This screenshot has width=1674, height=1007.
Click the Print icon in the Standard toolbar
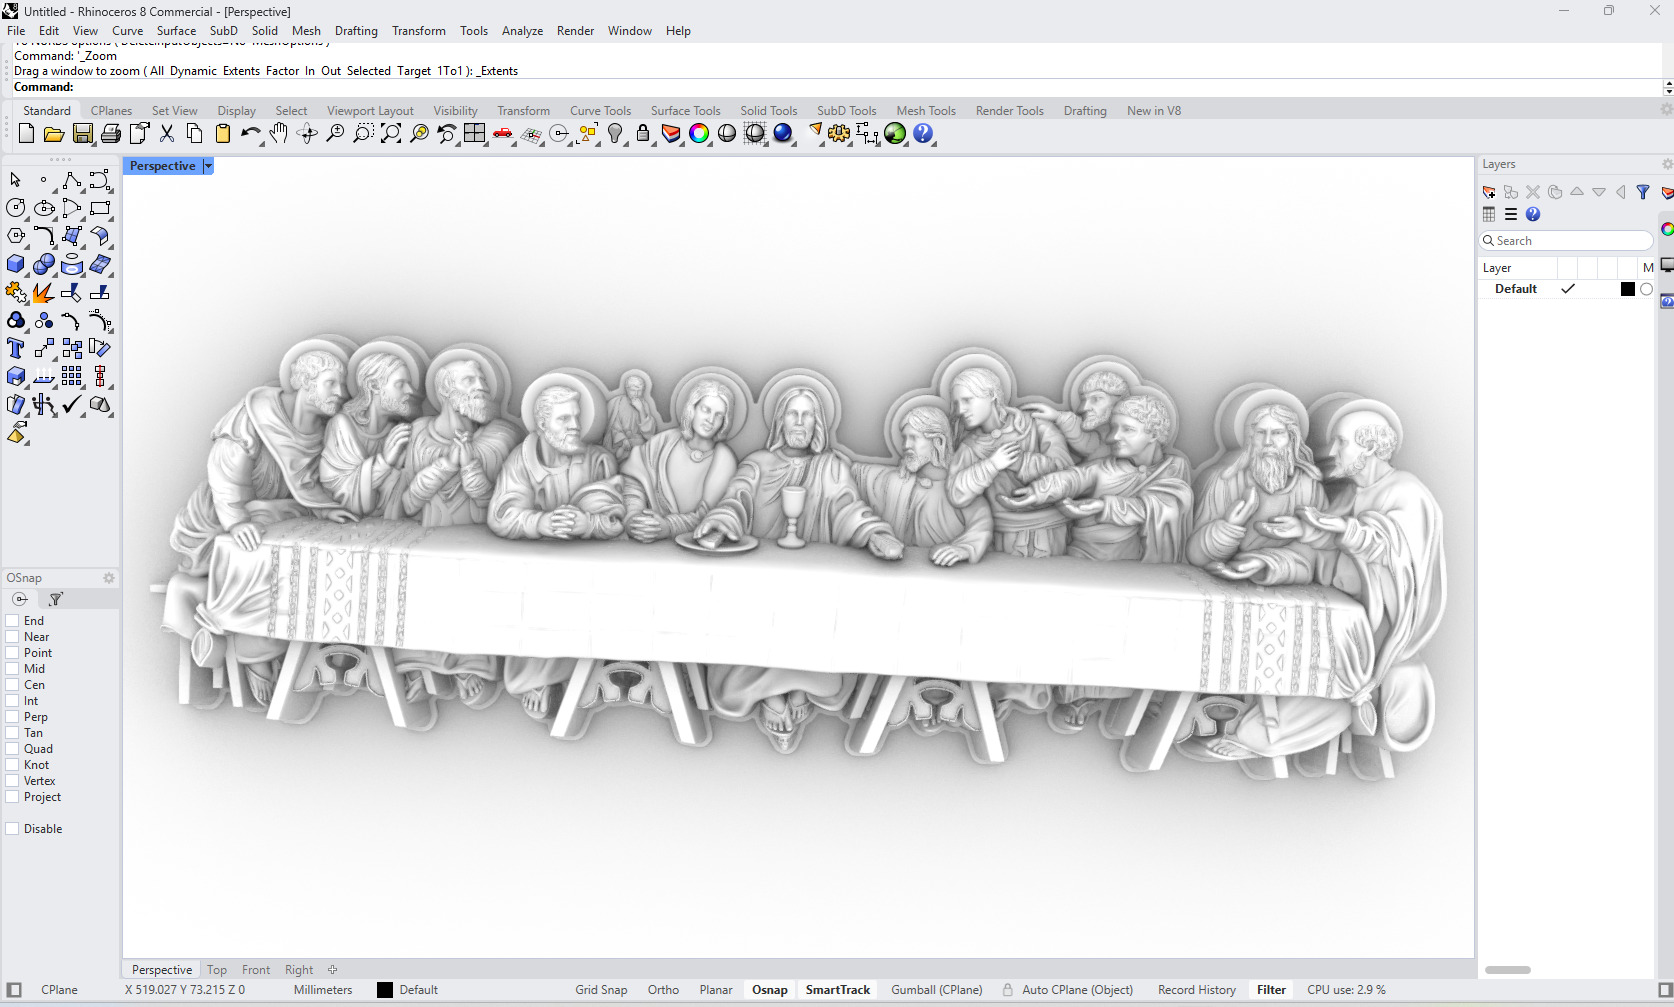point(111,134)
